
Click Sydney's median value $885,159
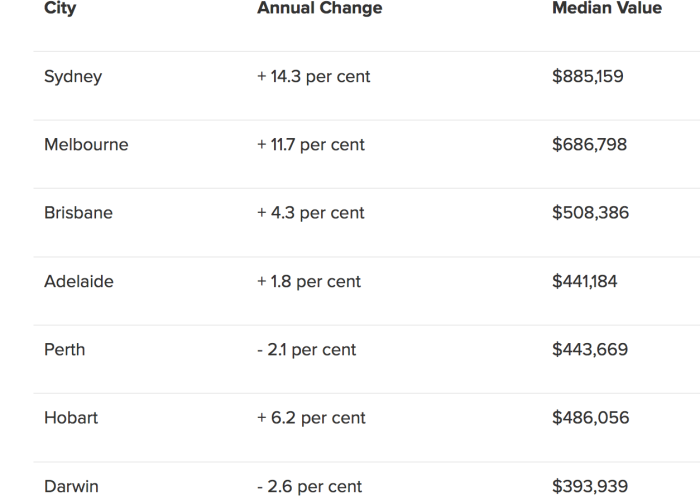point(588,76)
